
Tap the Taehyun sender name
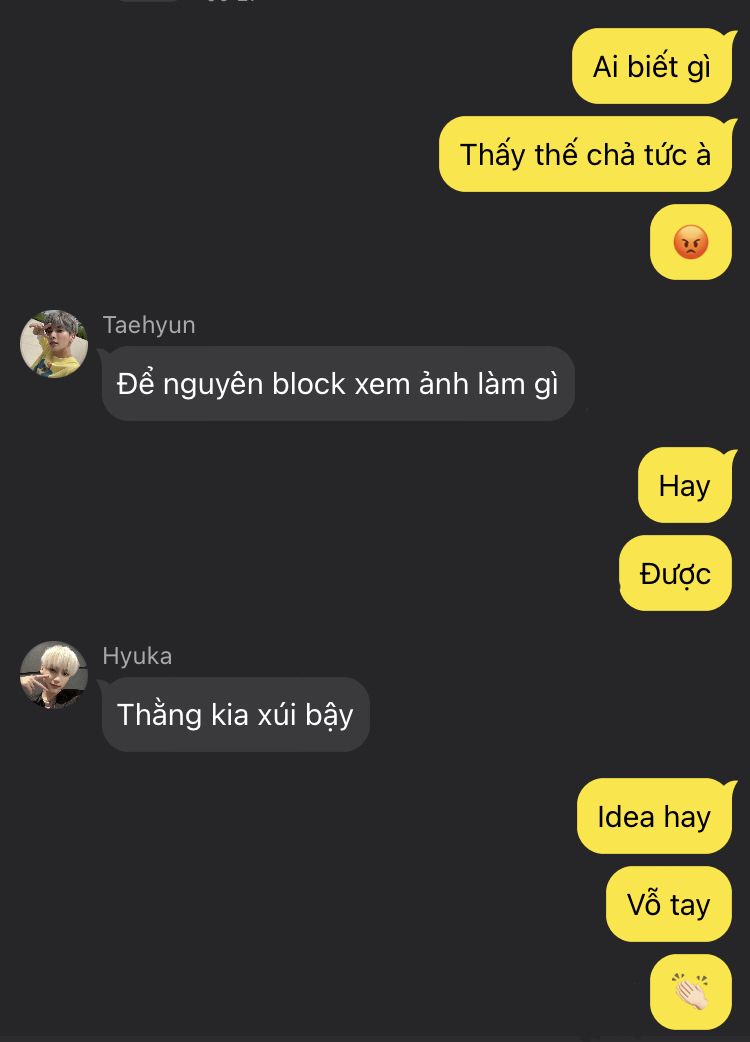149,325
